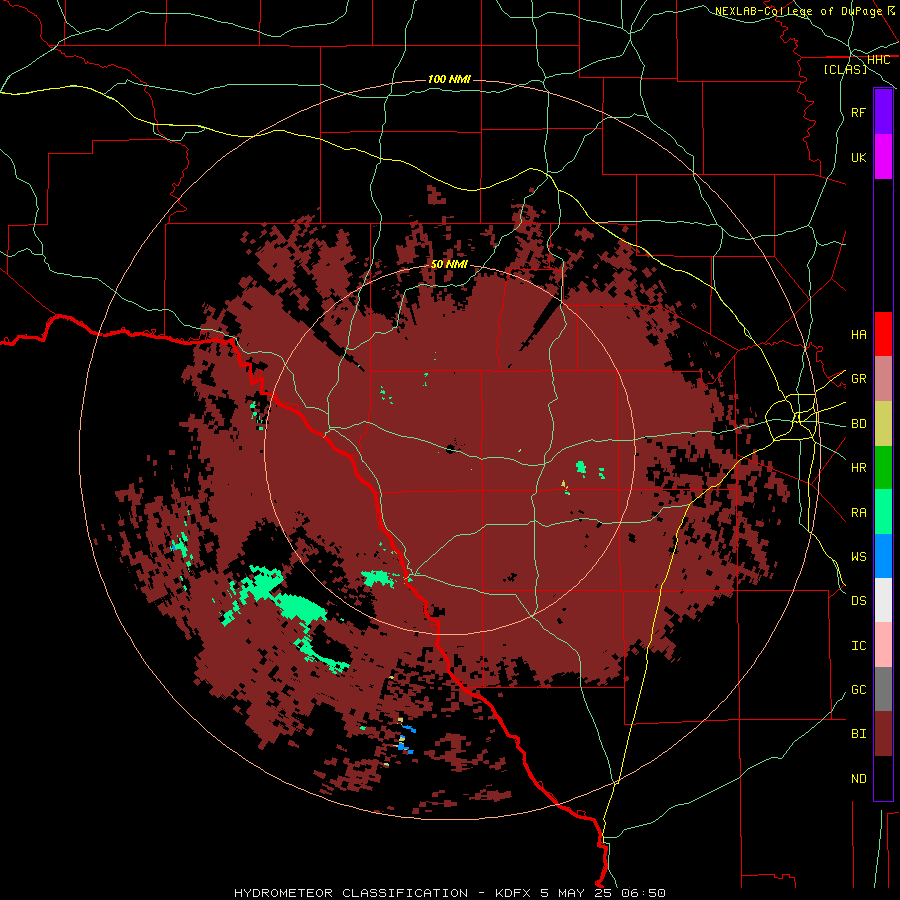Click the GR legend label
Screen dimensions: 900x900
[858, 379]
